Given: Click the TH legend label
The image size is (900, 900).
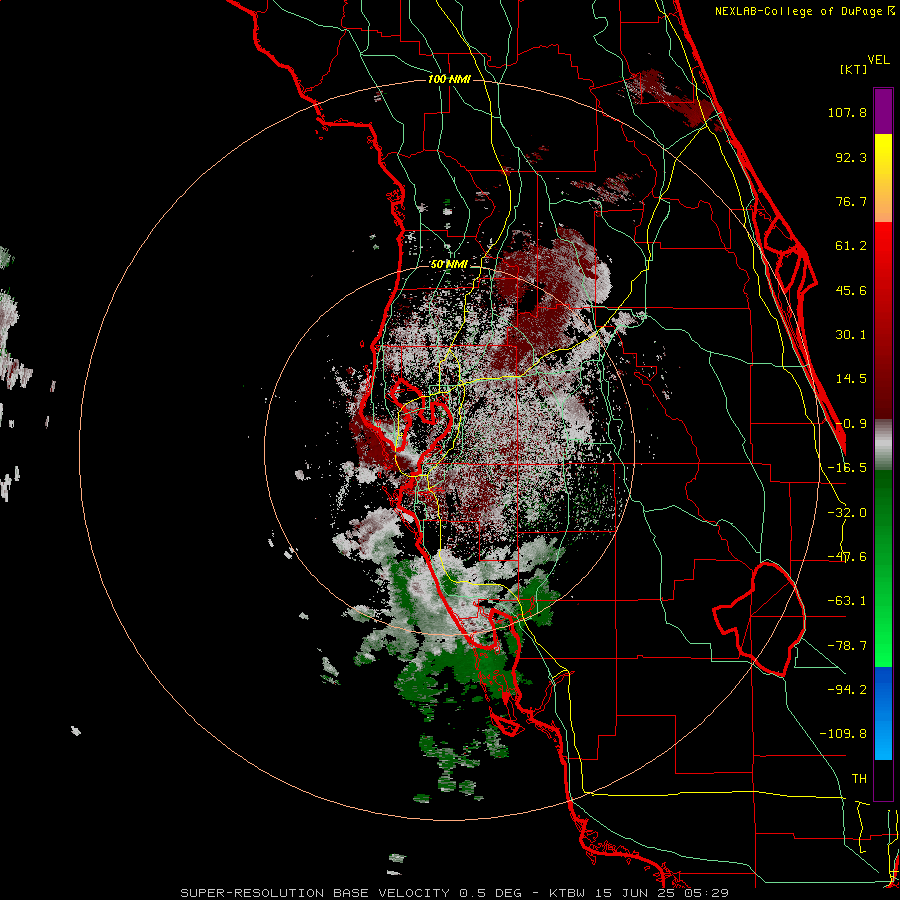Looking at the screenshot, I should click(859, 779).
